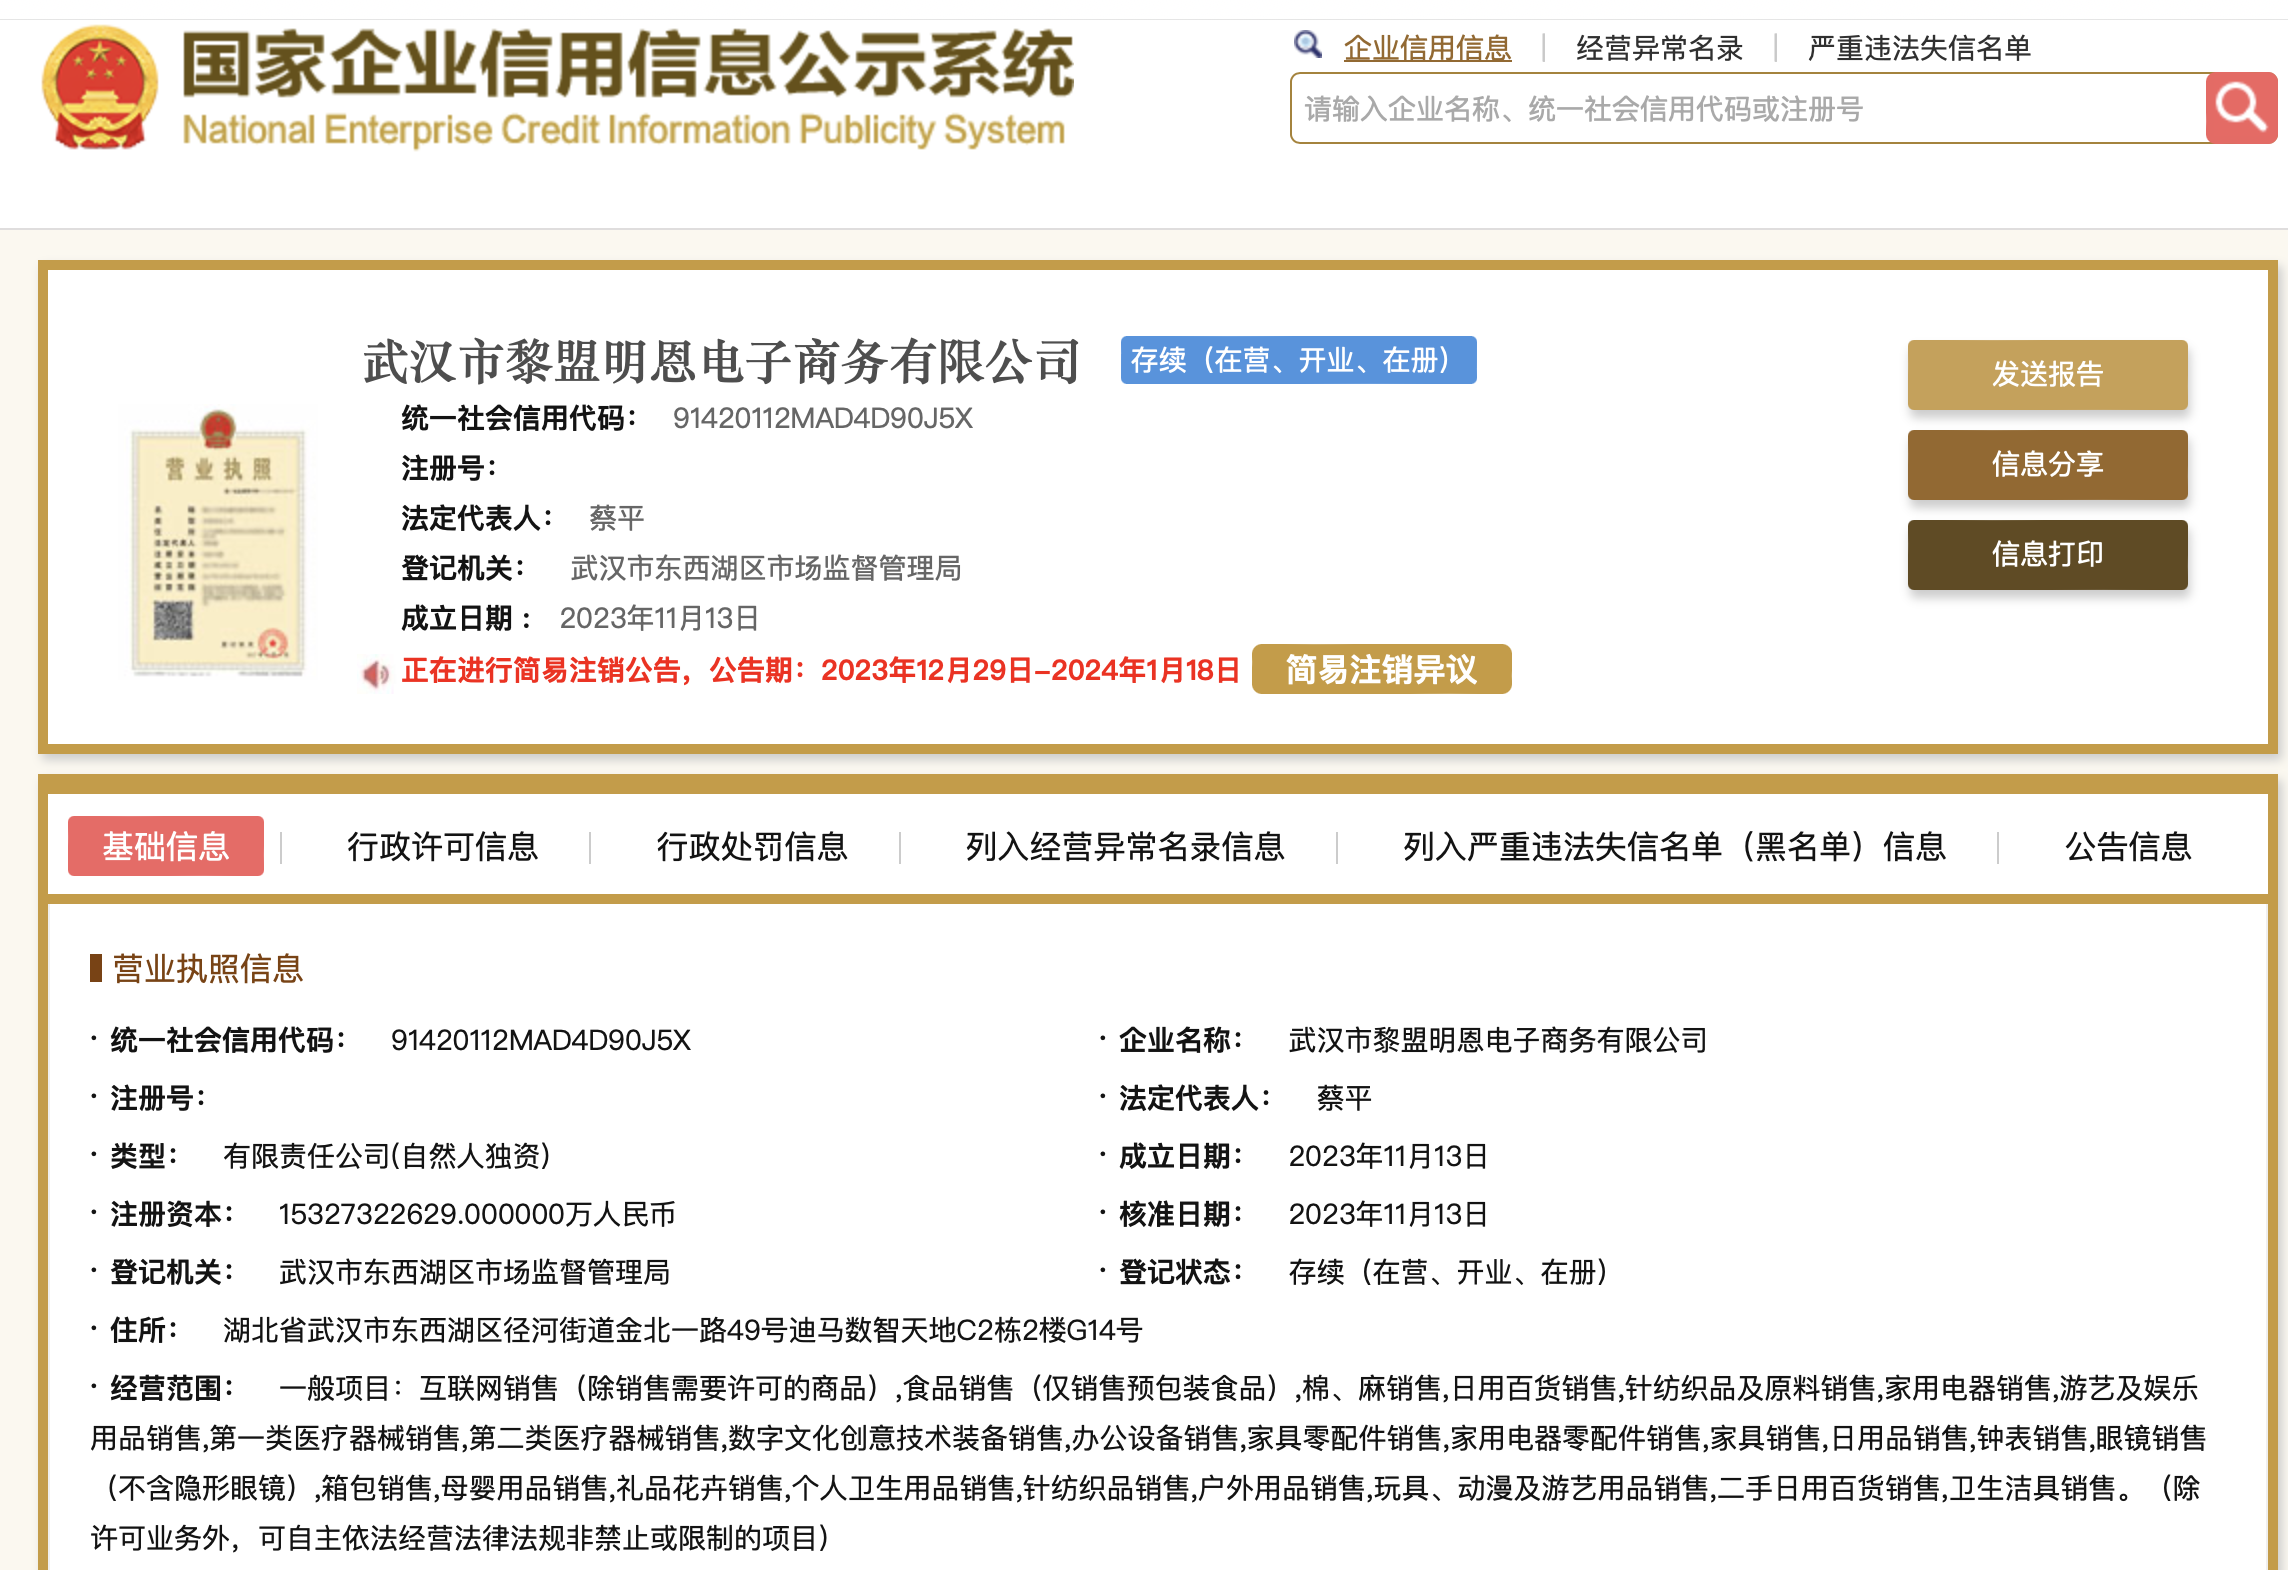Click the 发送报告 button

pyautogui.click(x=2046, y=374)
